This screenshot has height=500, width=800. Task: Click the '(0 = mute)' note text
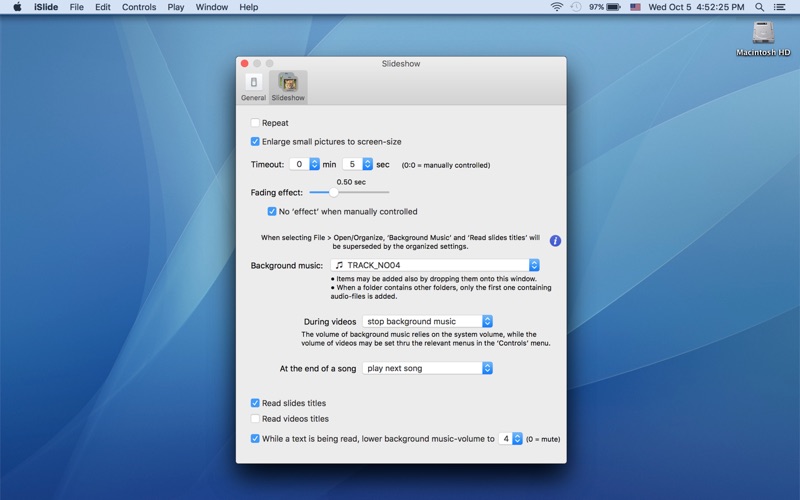coord(543,439)
